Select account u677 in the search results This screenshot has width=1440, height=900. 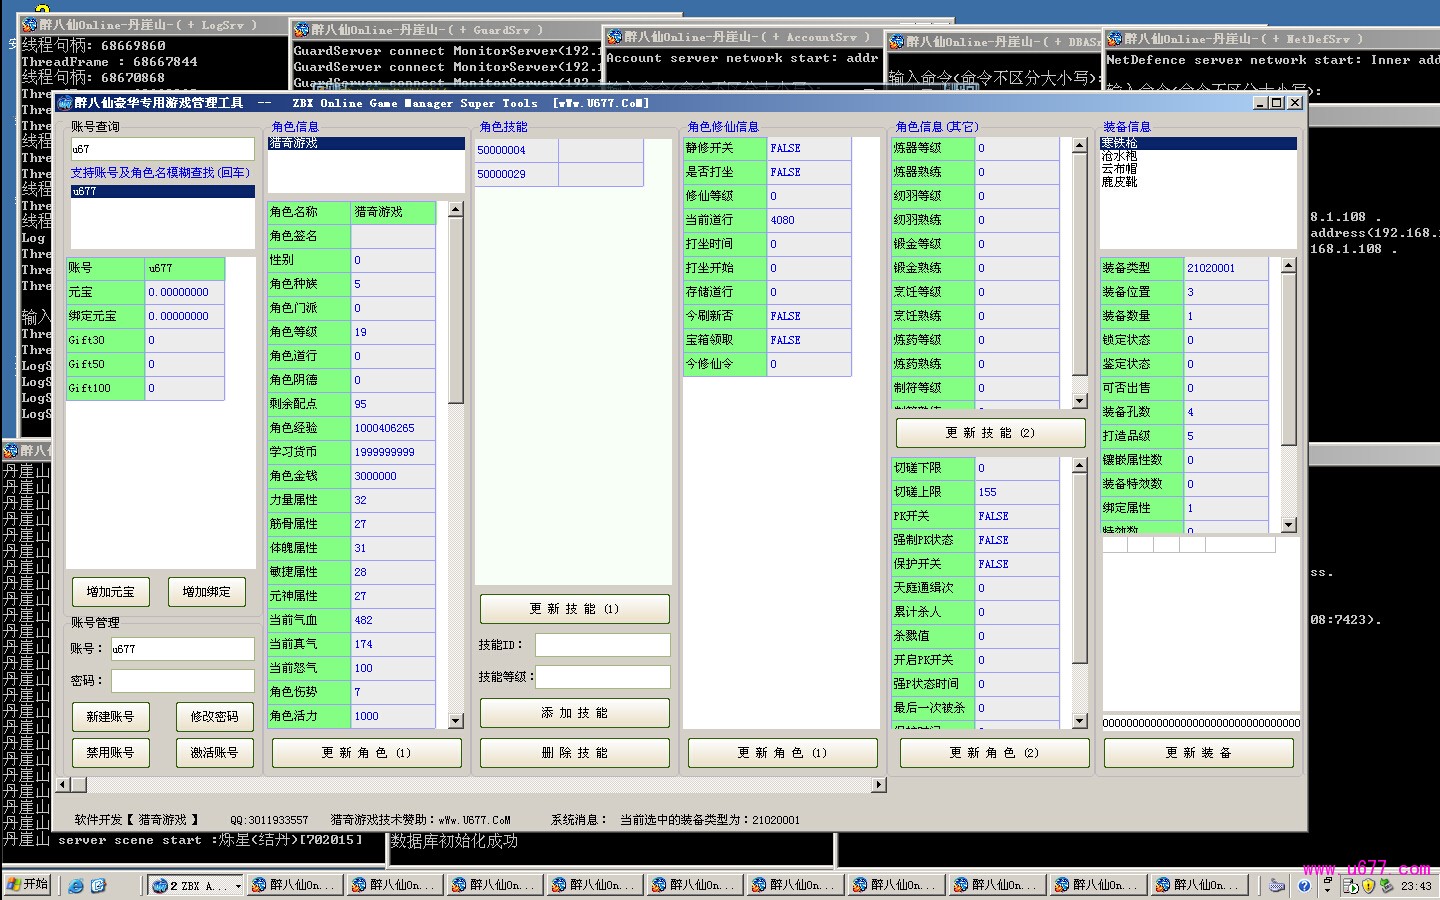(85, 191)
